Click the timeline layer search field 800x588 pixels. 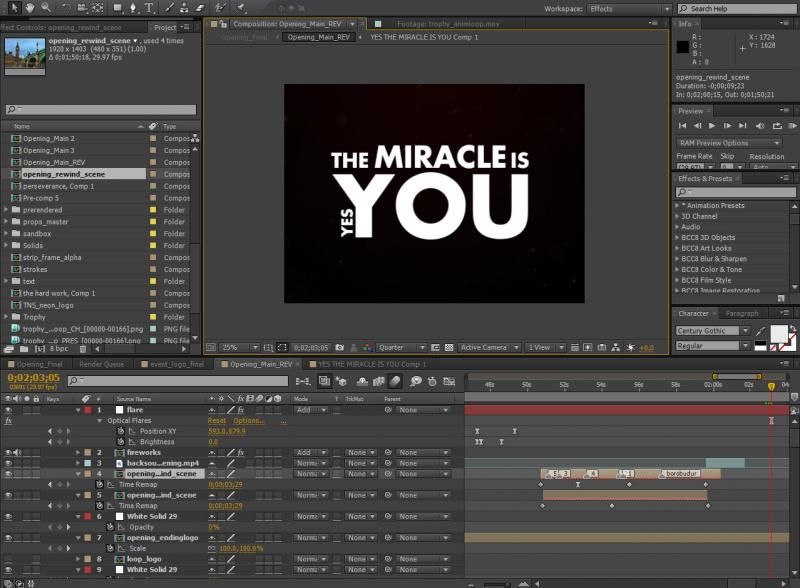pos(178,381)
